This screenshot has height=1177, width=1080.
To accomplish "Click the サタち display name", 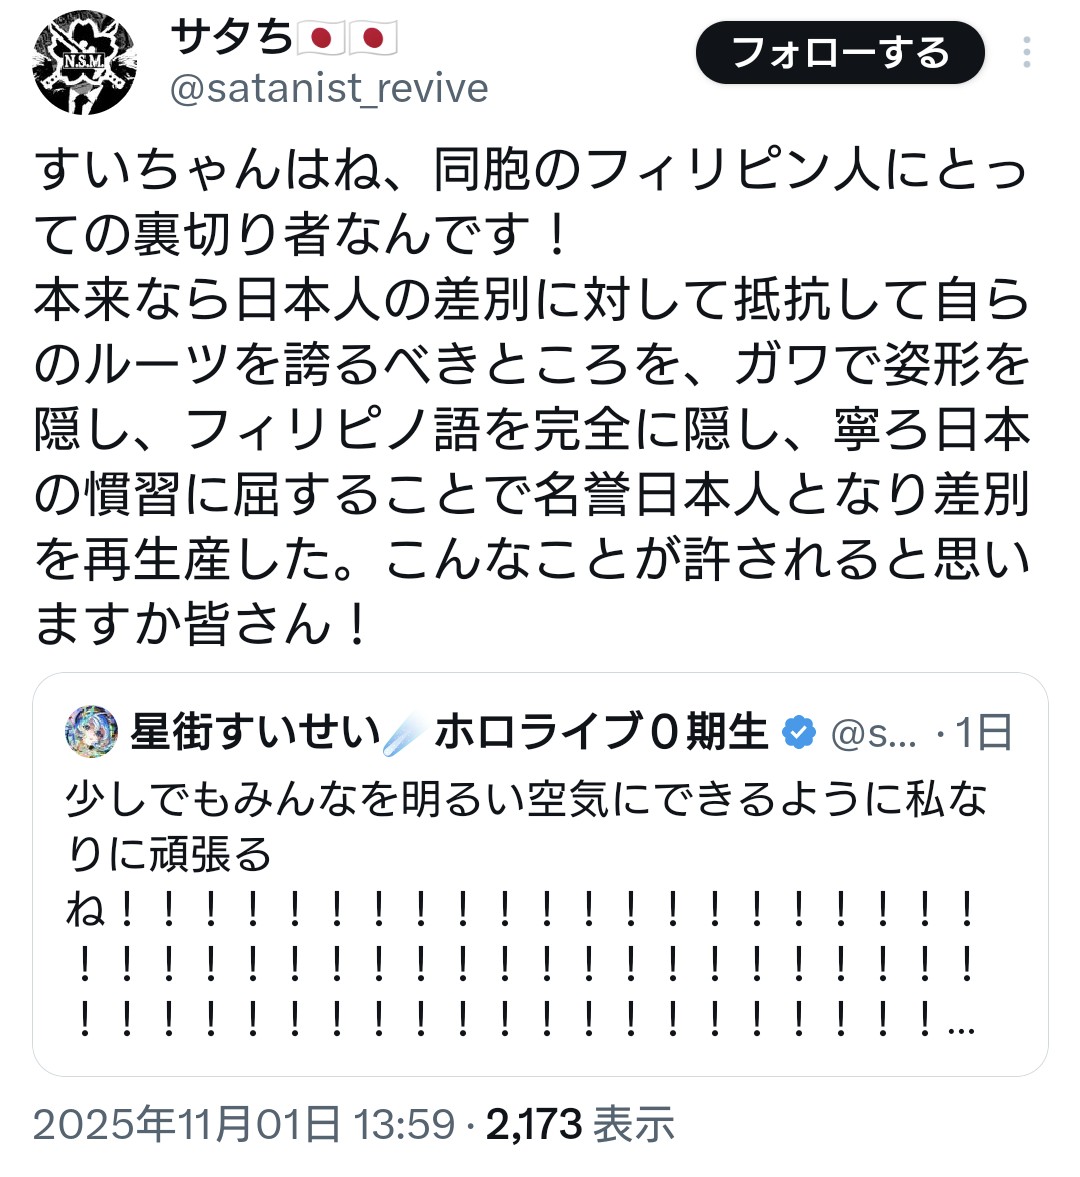I will 232,39.
